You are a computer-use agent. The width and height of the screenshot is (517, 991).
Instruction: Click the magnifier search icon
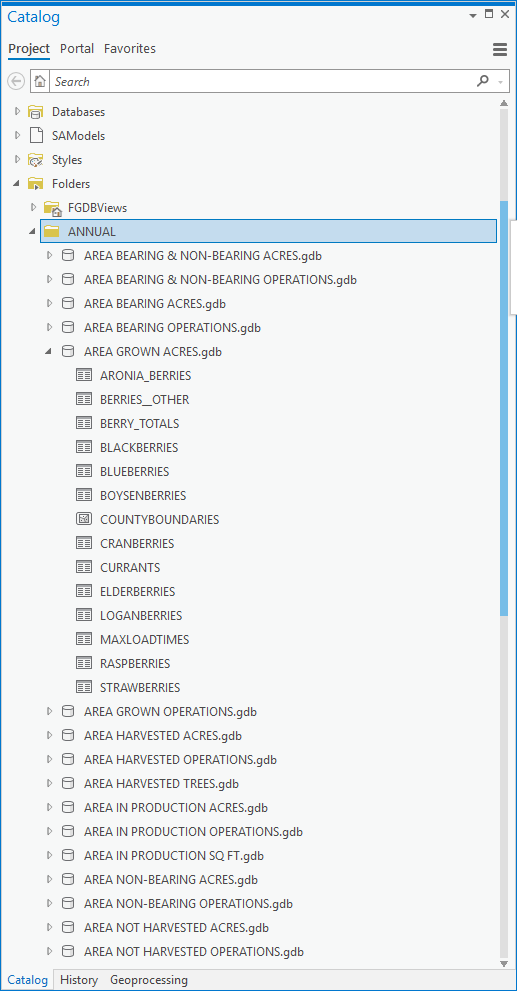coord(483,81)
